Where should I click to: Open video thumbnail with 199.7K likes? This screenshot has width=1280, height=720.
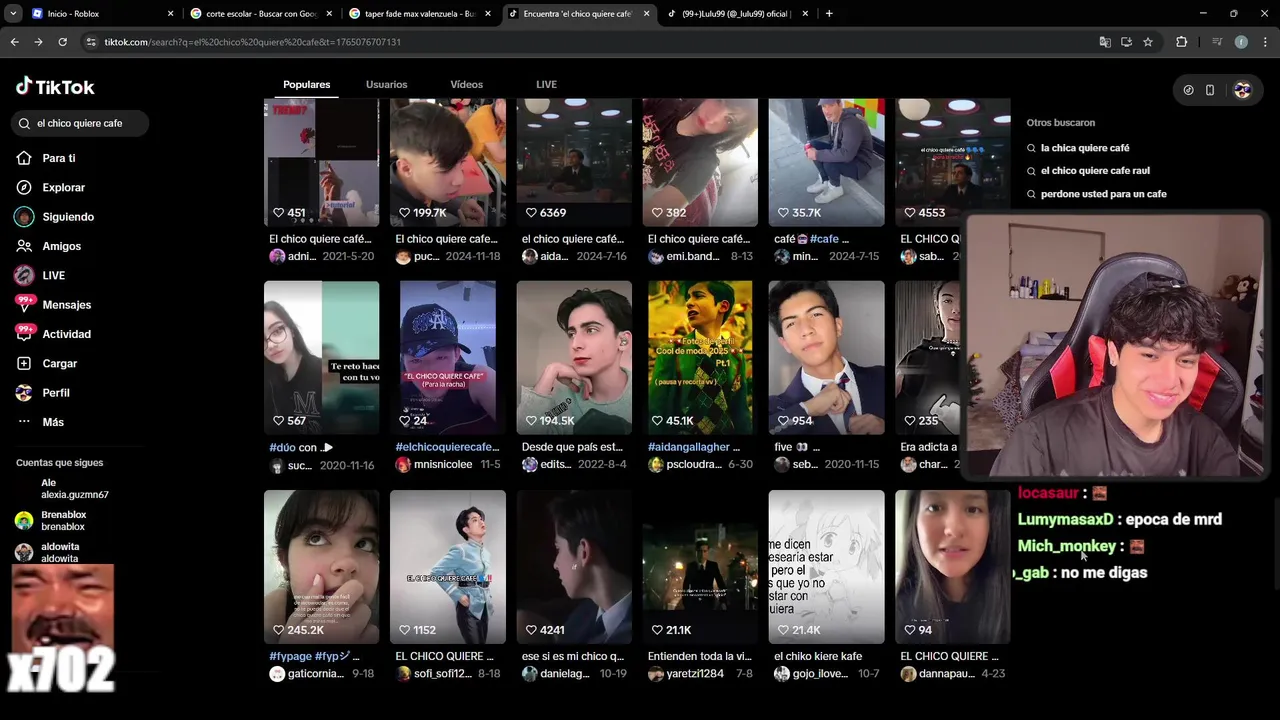pos(448,162)
